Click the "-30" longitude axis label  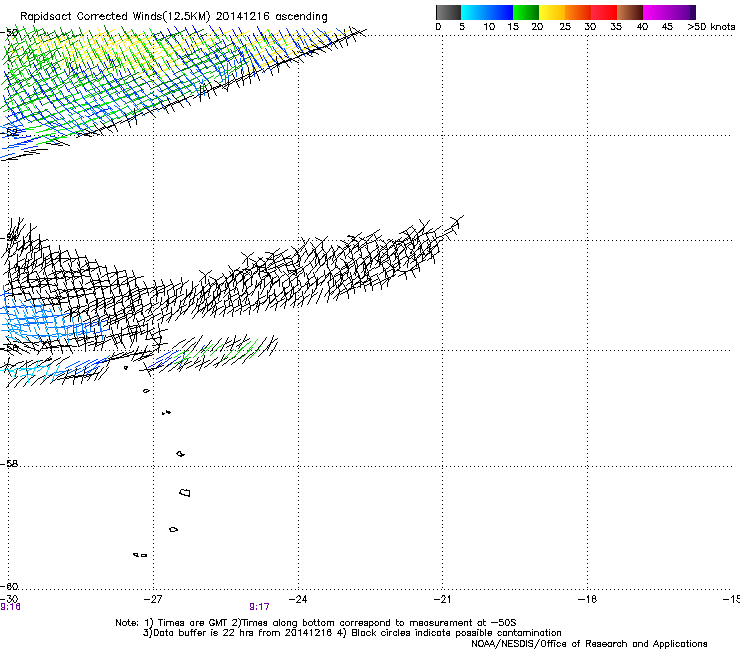[x=9, y=599]
